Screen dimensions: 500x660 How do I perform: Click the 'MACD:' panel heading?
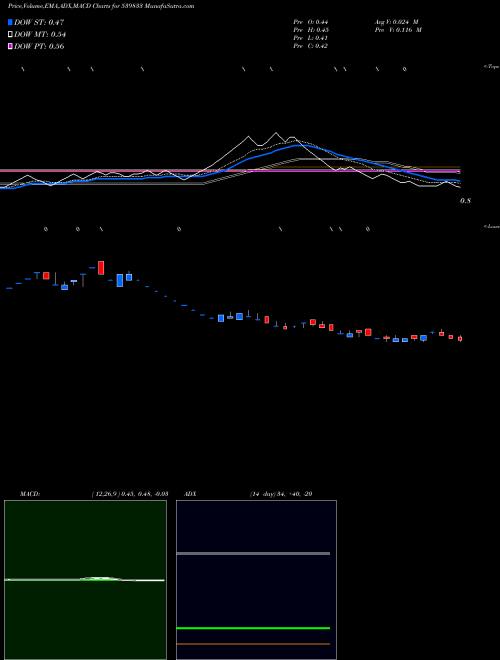click(30, 494)
